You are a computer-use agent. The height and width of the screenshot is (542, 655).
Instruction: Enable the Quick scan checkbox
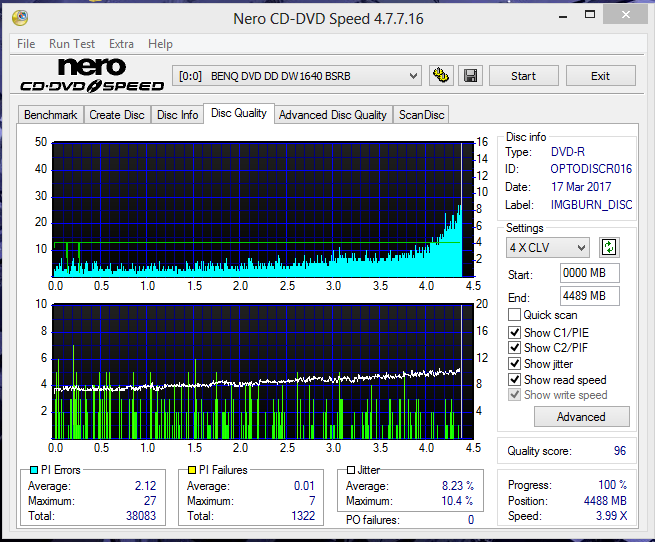click(x=514, y=315)
